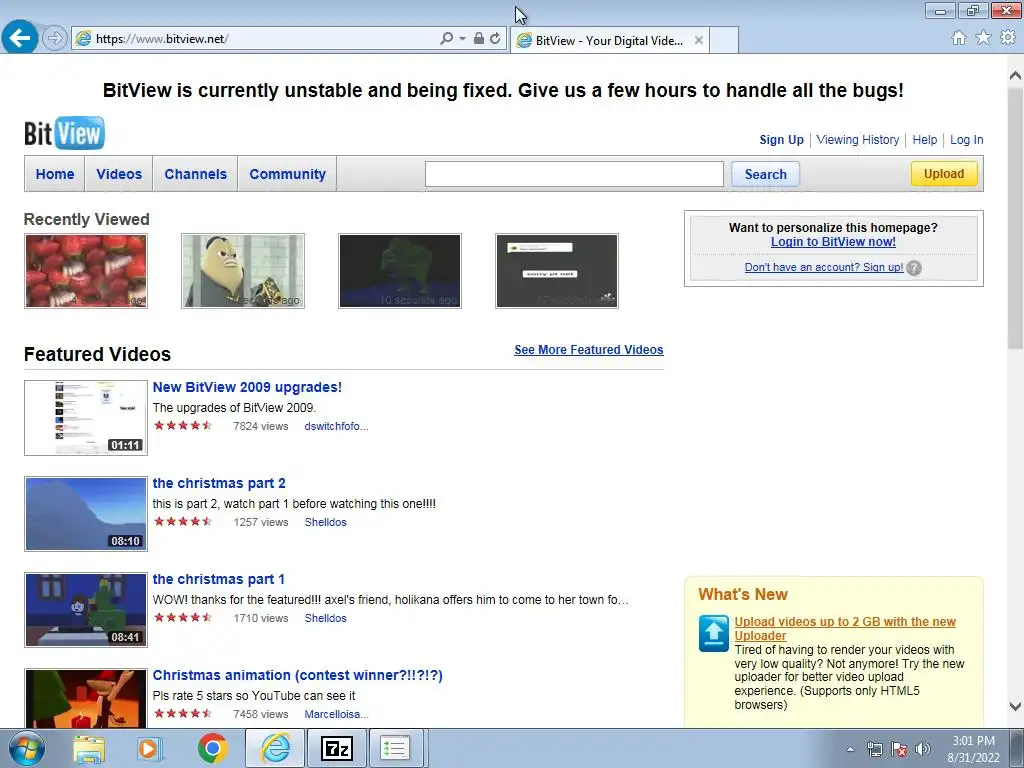1024x768 pixels.
Task: Switch to Internet Explorer taskbar button
Action: (x=275, y=748)
